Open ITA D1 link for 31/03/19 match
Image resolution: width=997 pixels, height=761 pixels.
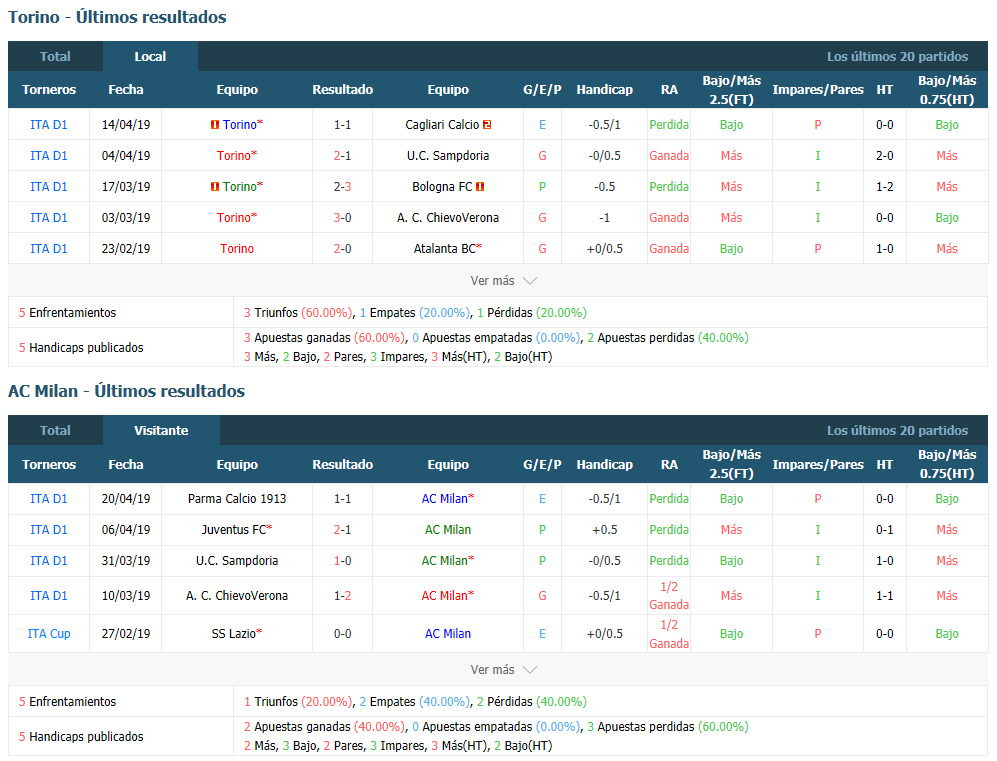point(48,561)
